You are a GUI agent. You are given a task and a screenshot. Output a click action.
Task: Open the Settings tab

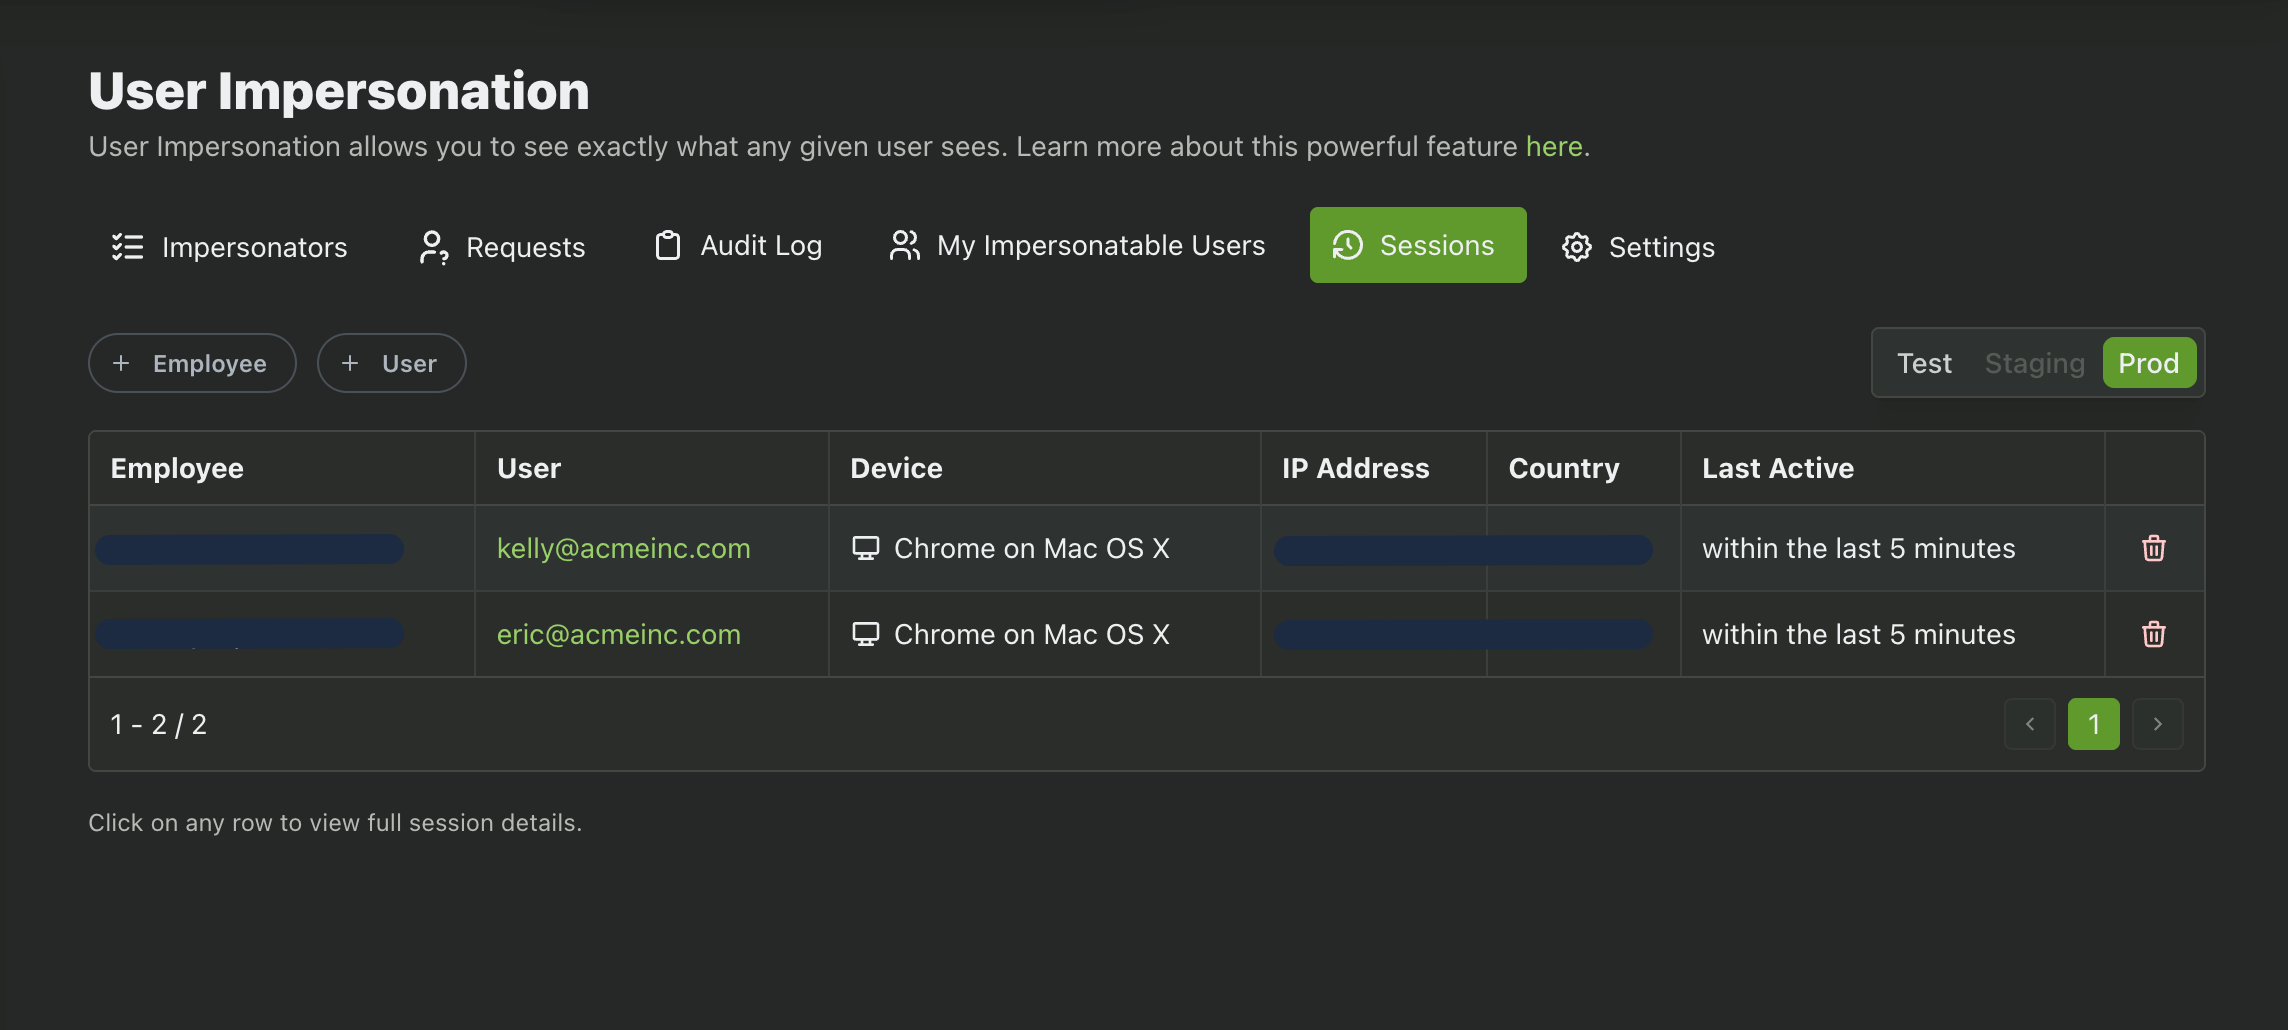1638,246
